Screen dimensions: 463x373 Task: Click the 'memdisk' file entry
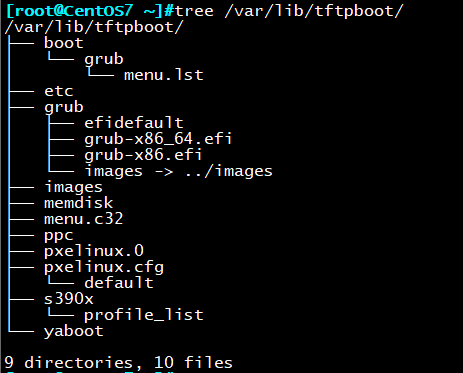(79, 203)
